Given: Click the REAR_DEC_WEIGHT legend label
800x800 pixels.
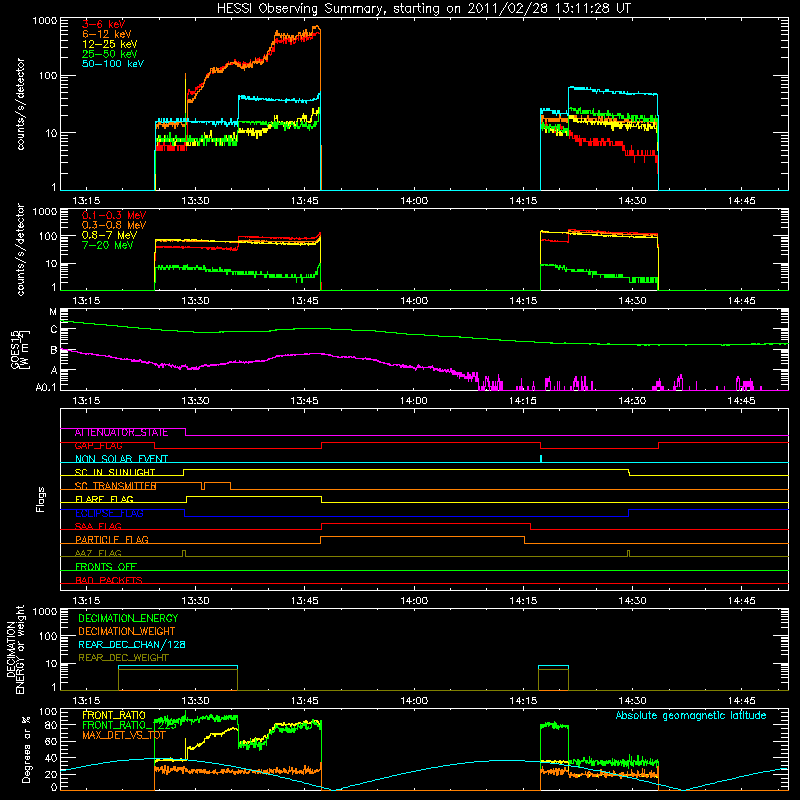Looking at the screenshot, I should 123,658.
